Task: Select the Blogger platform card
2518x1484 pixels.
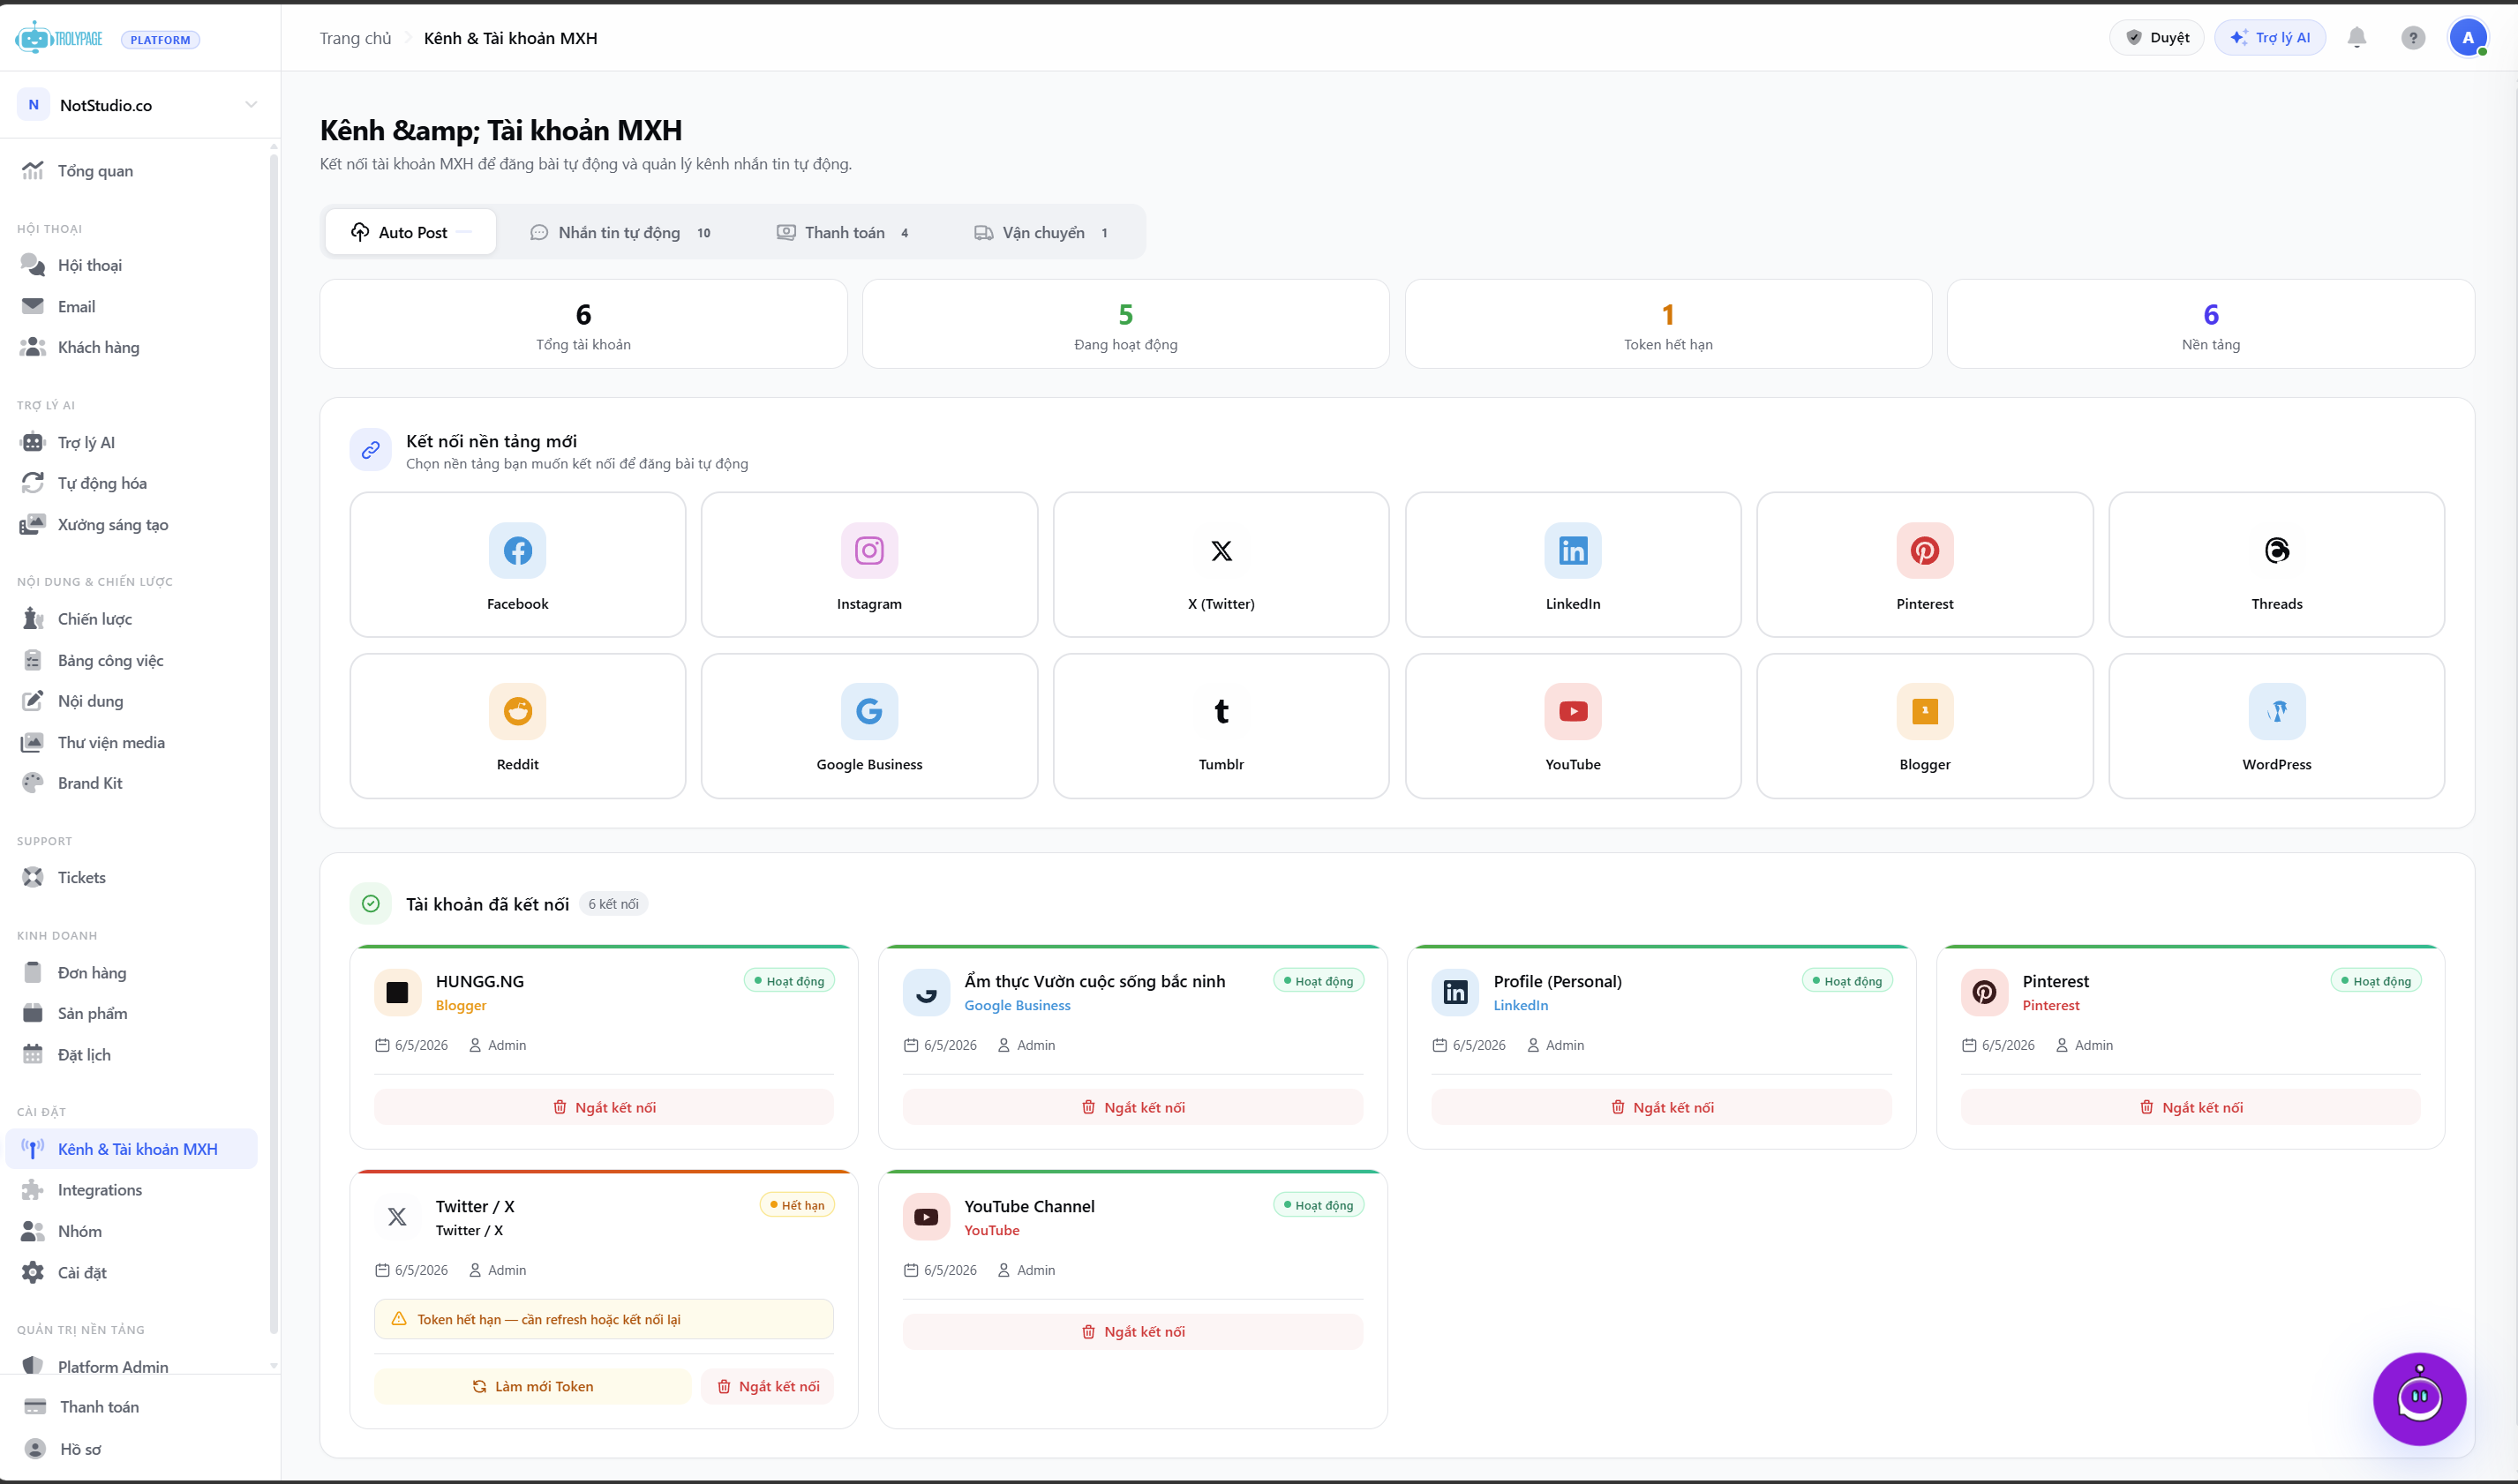Action: click(x=1924, y=725)
